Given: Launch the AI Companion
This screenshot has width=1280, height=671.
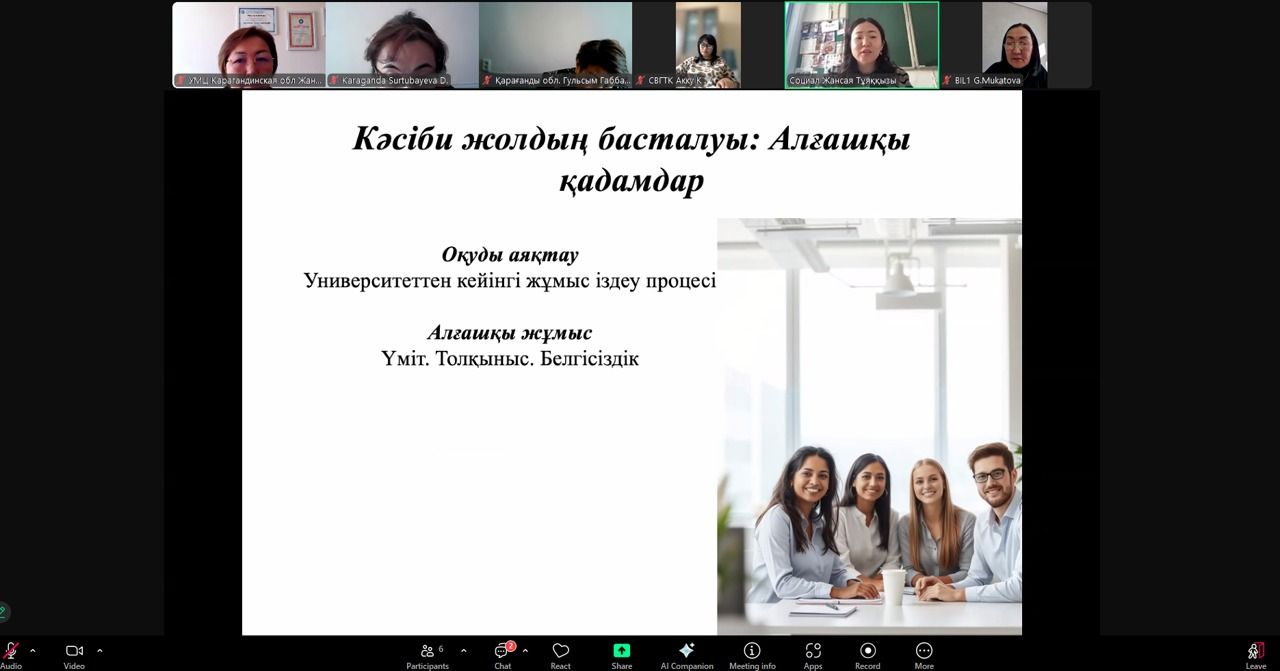Looking at the screenshot, I should point(686,651).
